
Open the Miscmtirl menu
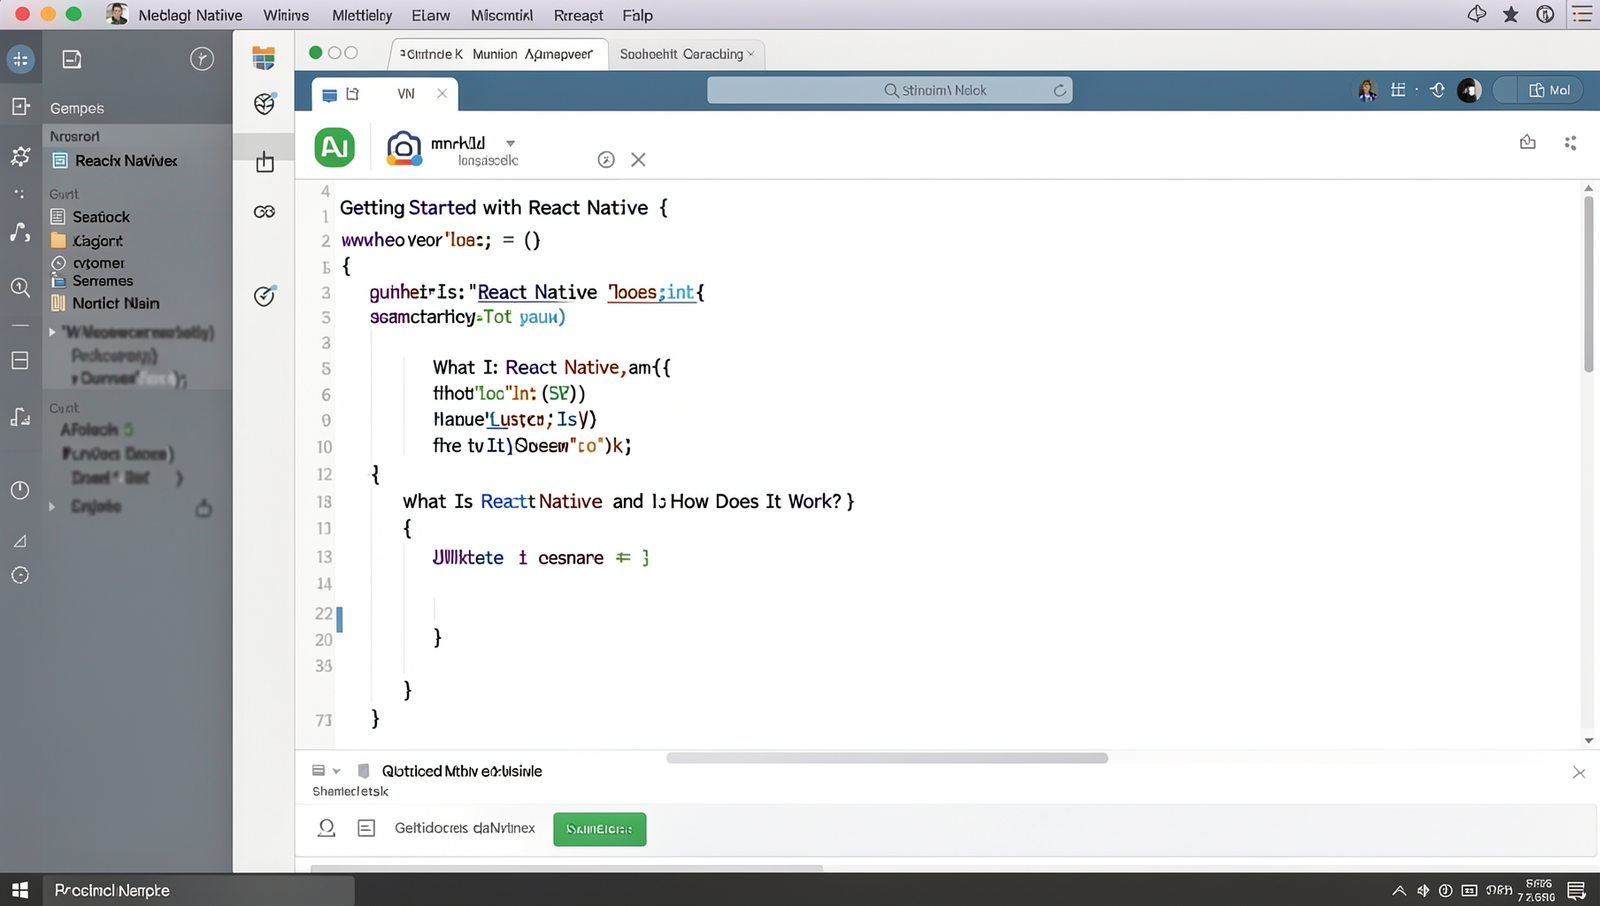502,15
